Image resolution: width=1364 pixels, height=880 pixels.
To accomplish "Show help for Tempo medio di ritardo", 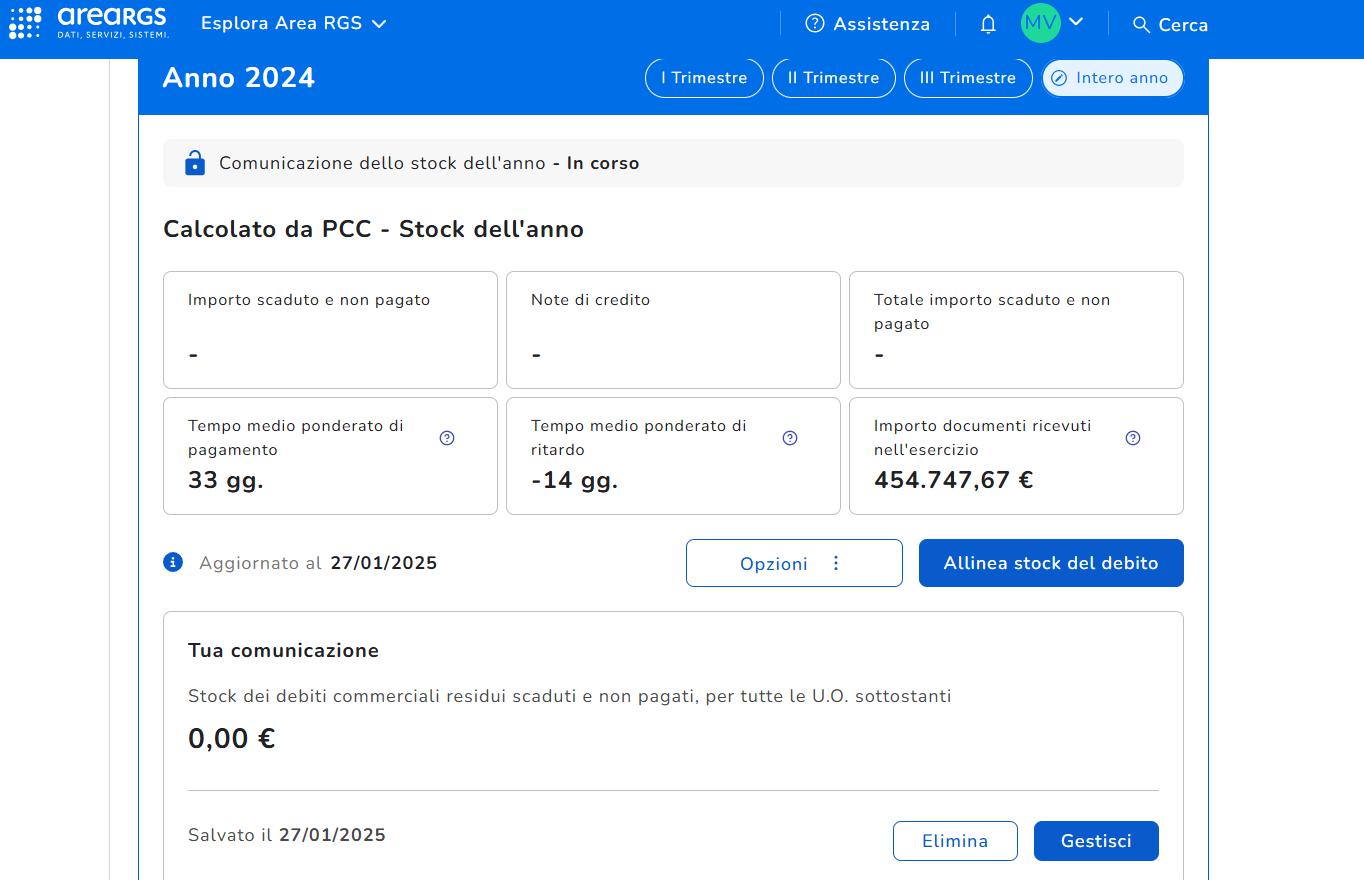I will (x=790, y=438).
